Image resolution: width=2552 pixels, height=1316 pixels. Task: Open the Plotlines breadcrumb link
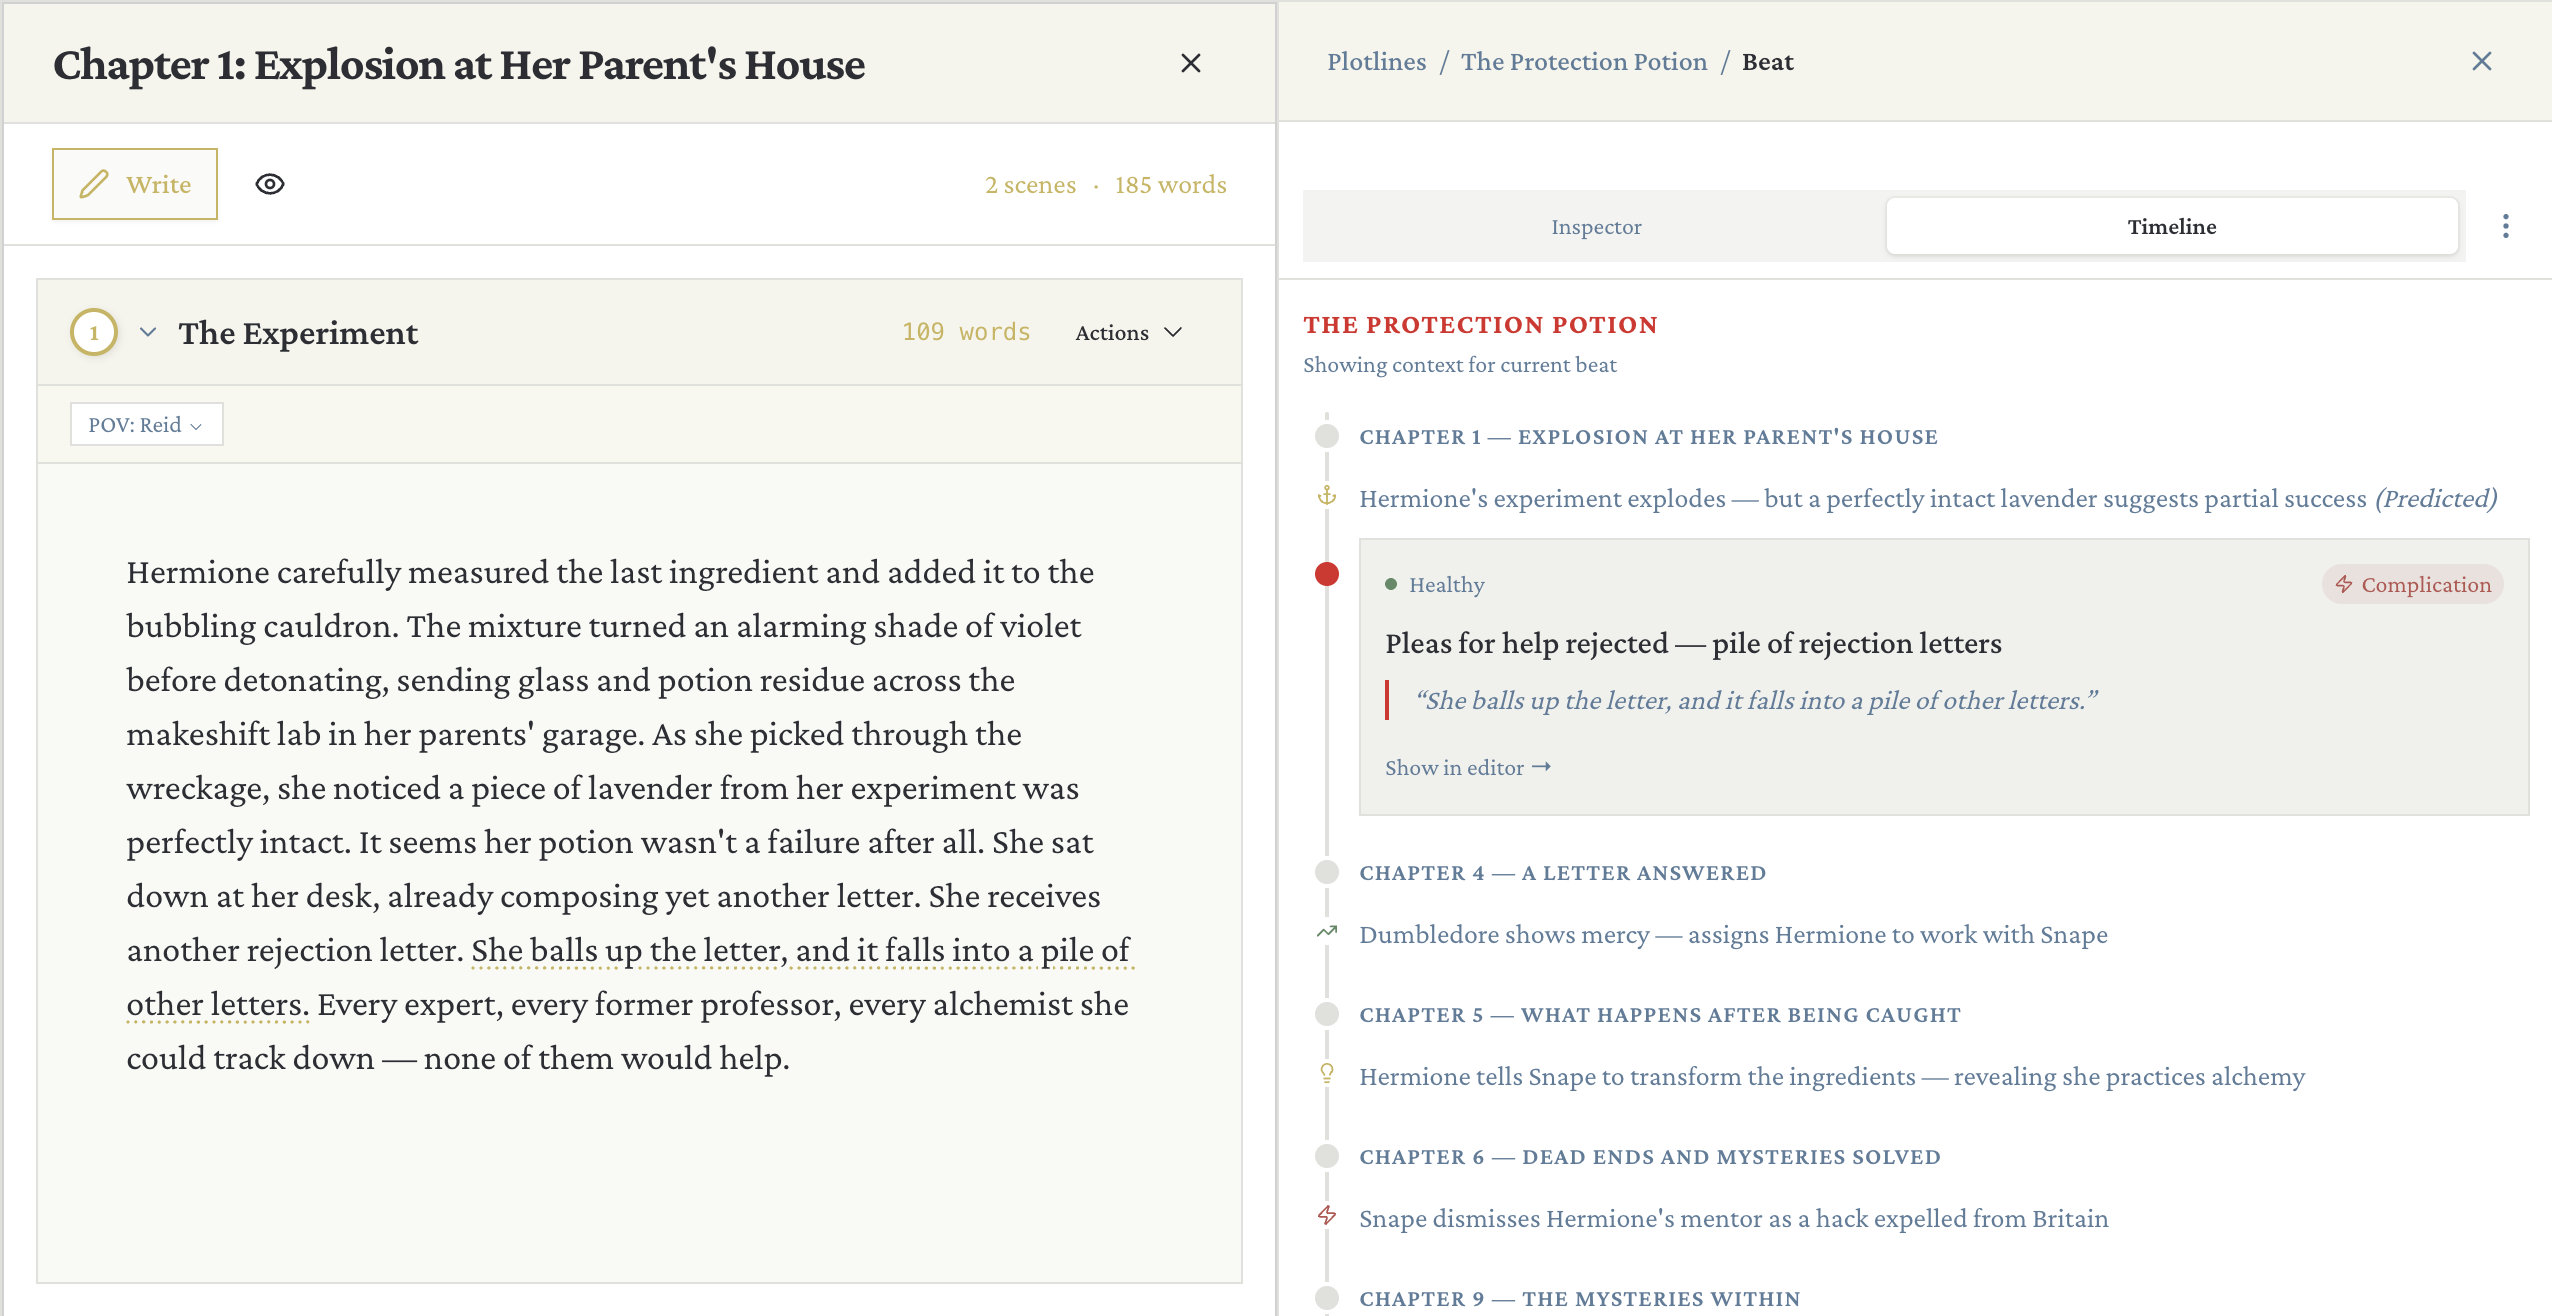(x=1376, y=61)
